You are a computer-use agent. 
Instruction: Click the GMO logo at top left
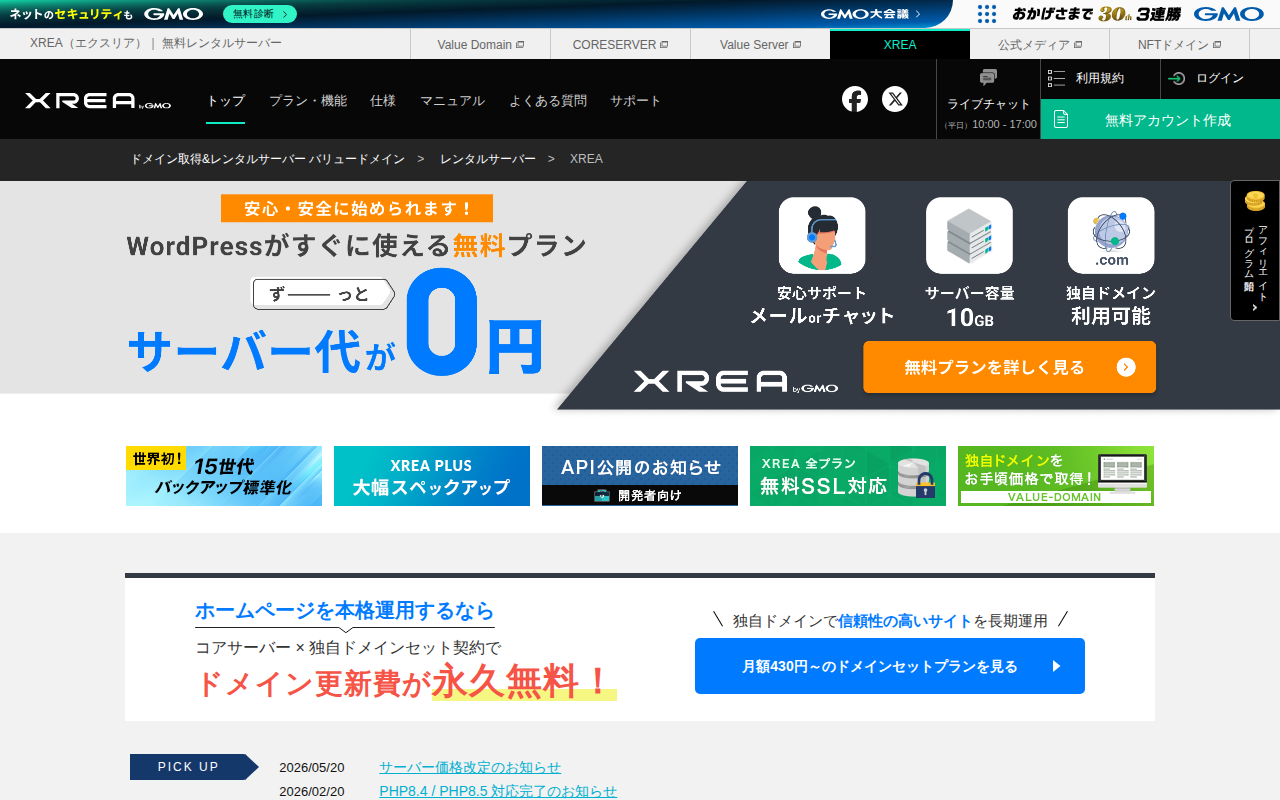pyautogui.click(x=173, y=14)
